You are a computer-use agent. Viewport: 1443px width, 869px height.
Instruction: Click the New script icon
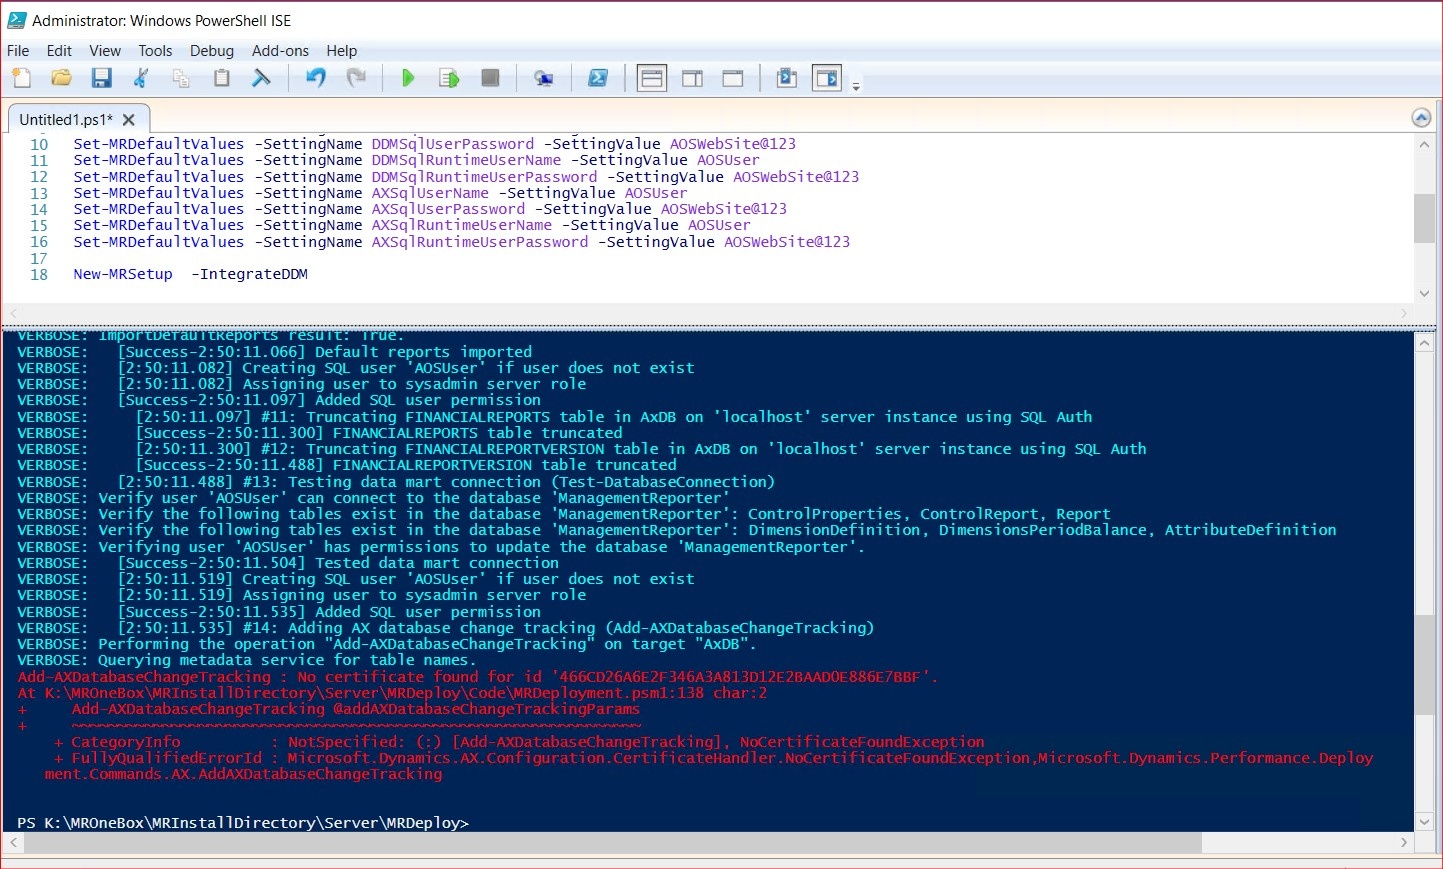click(x=22, y=78)
